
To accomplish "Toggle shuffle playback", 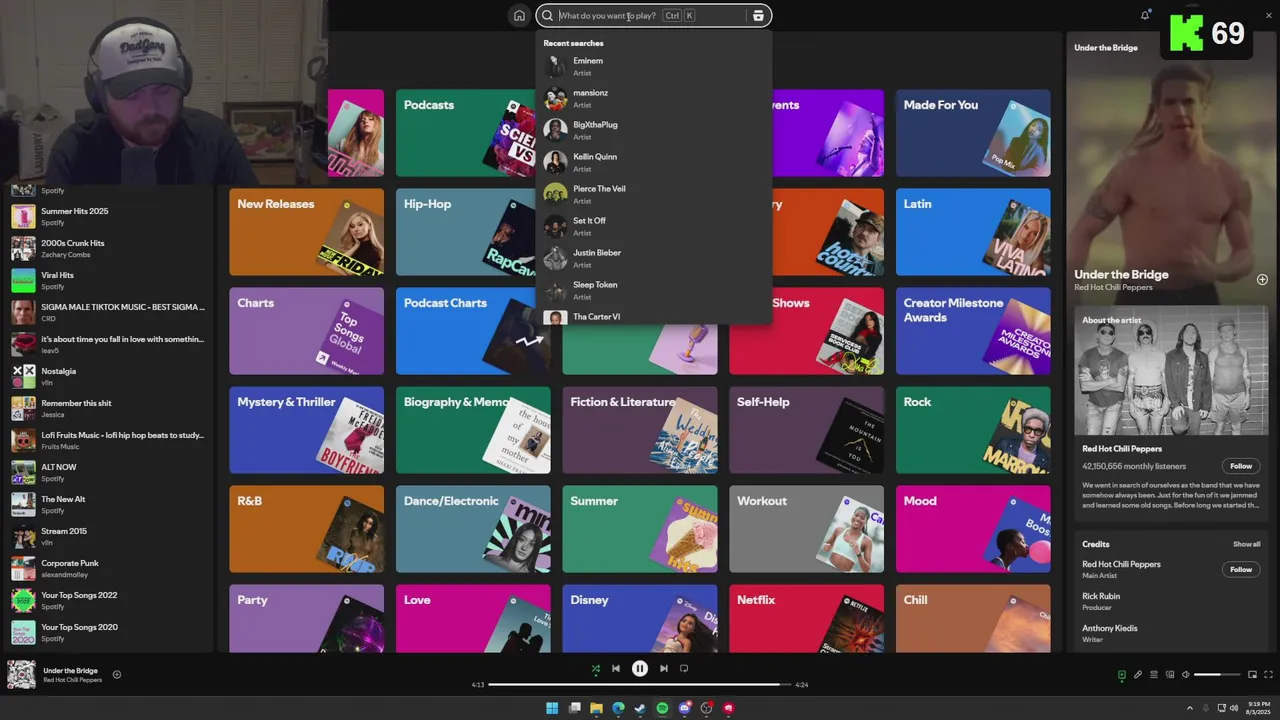I will coord(596,668).
